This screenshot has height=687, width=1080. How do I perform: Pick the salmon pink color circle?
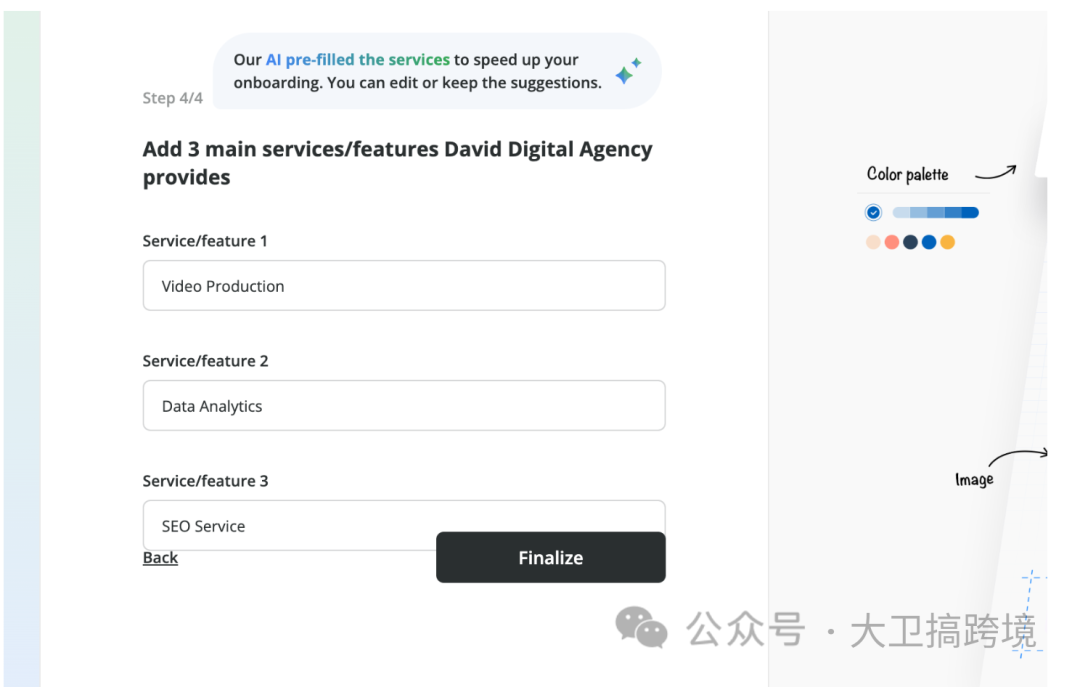[892, 242]
